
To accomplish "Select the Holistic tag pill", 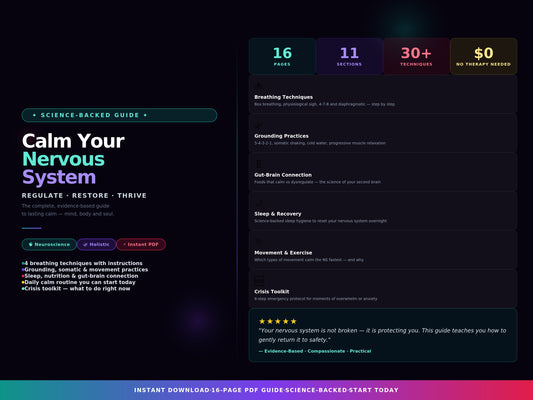I will [97, 244].
